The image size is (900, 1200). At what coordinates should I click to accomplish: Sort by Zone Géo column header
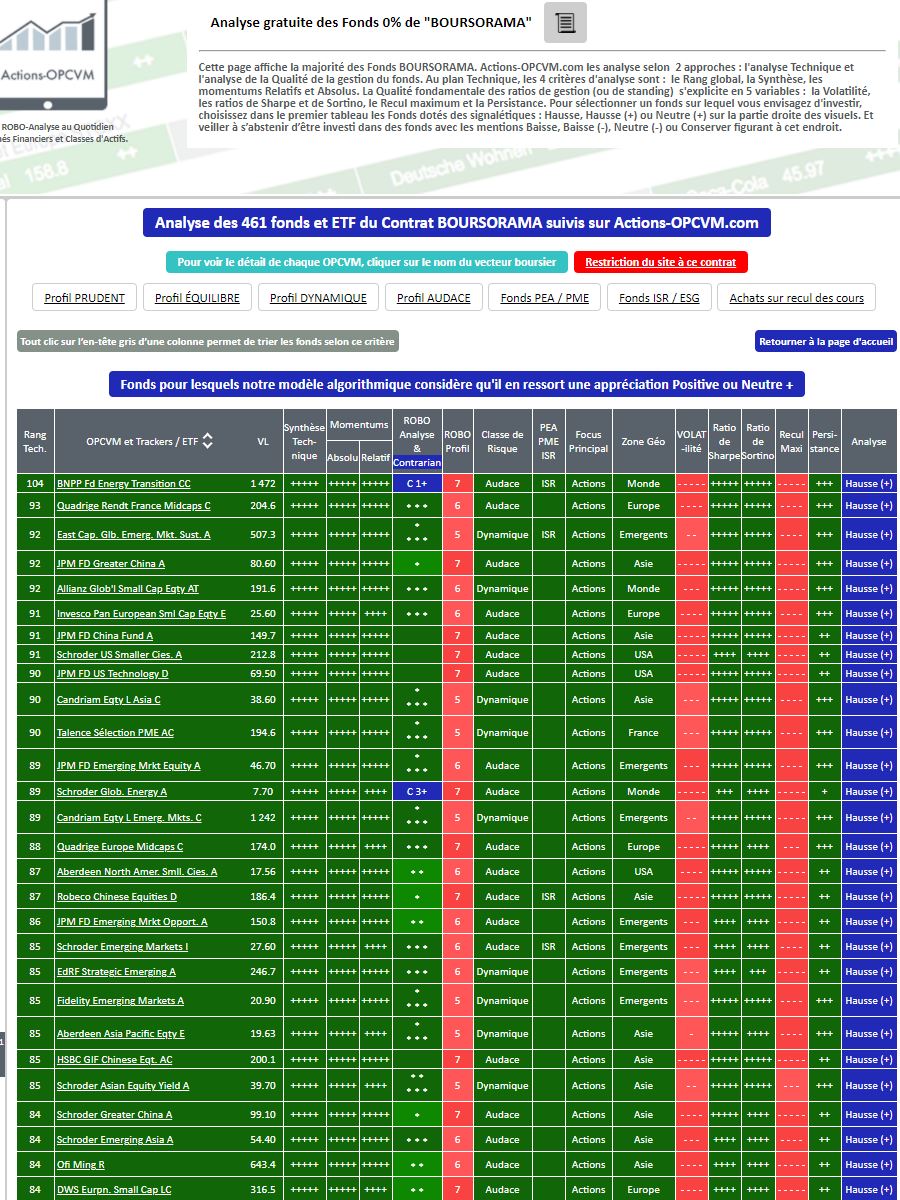(x=643, y=441)
